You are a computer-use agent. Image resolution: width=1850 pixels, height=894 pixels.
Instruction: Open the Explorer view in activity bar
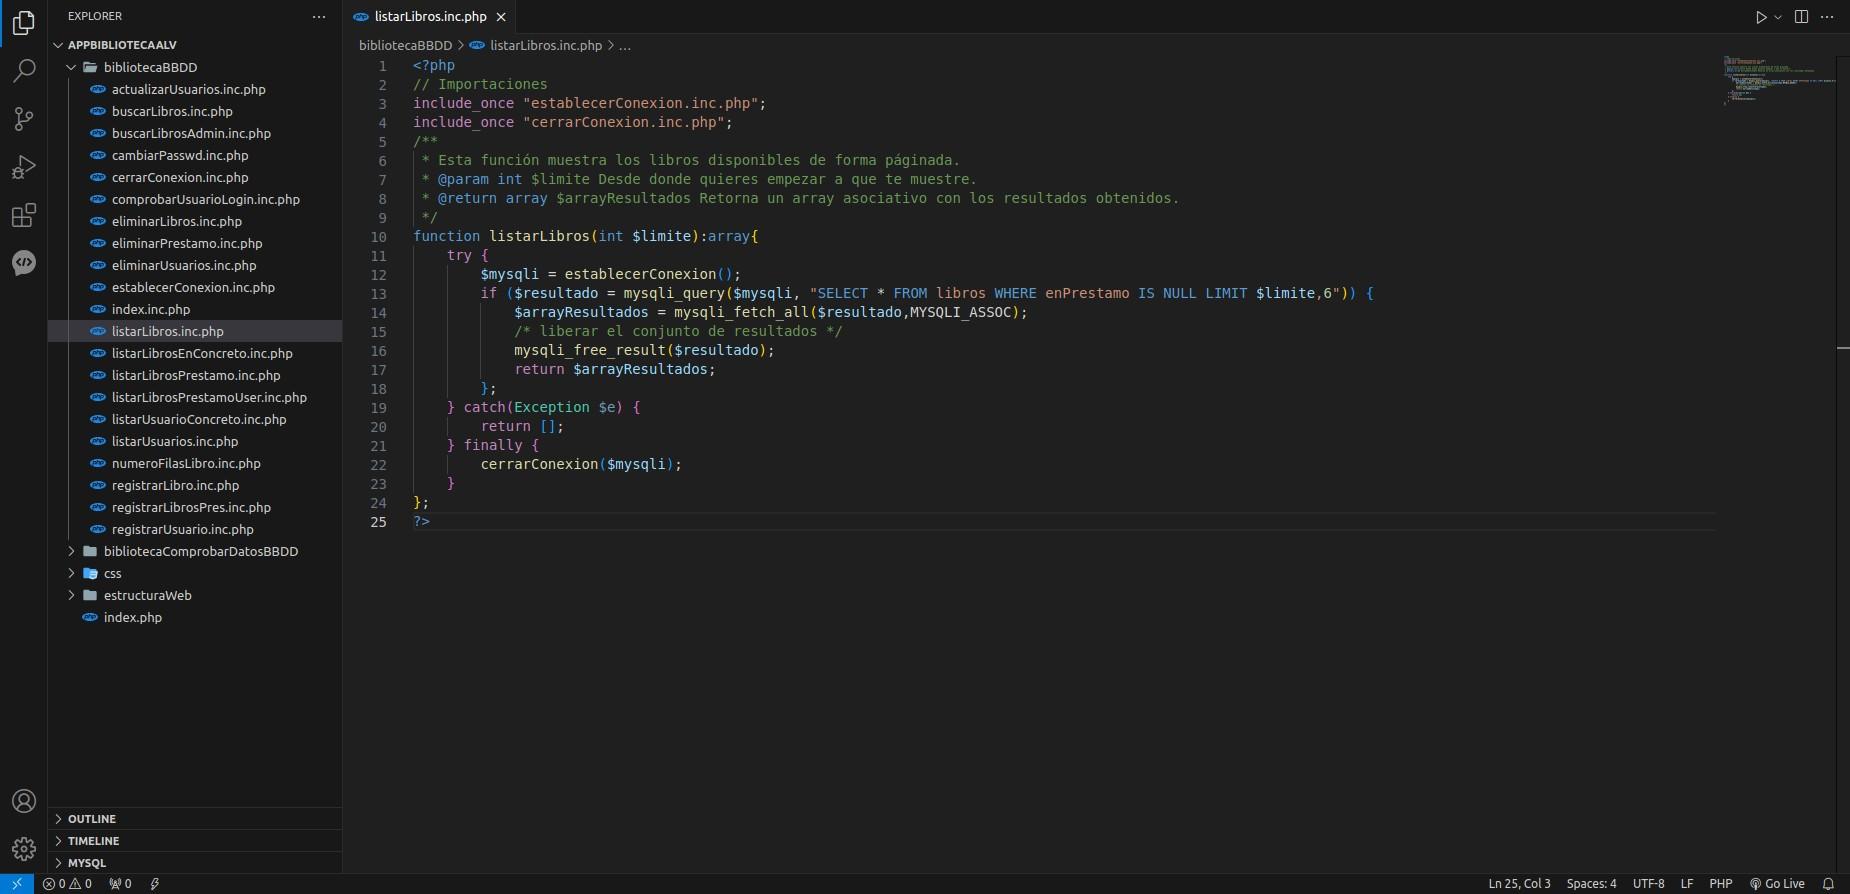pyautogui.click(x=23, y=22)
